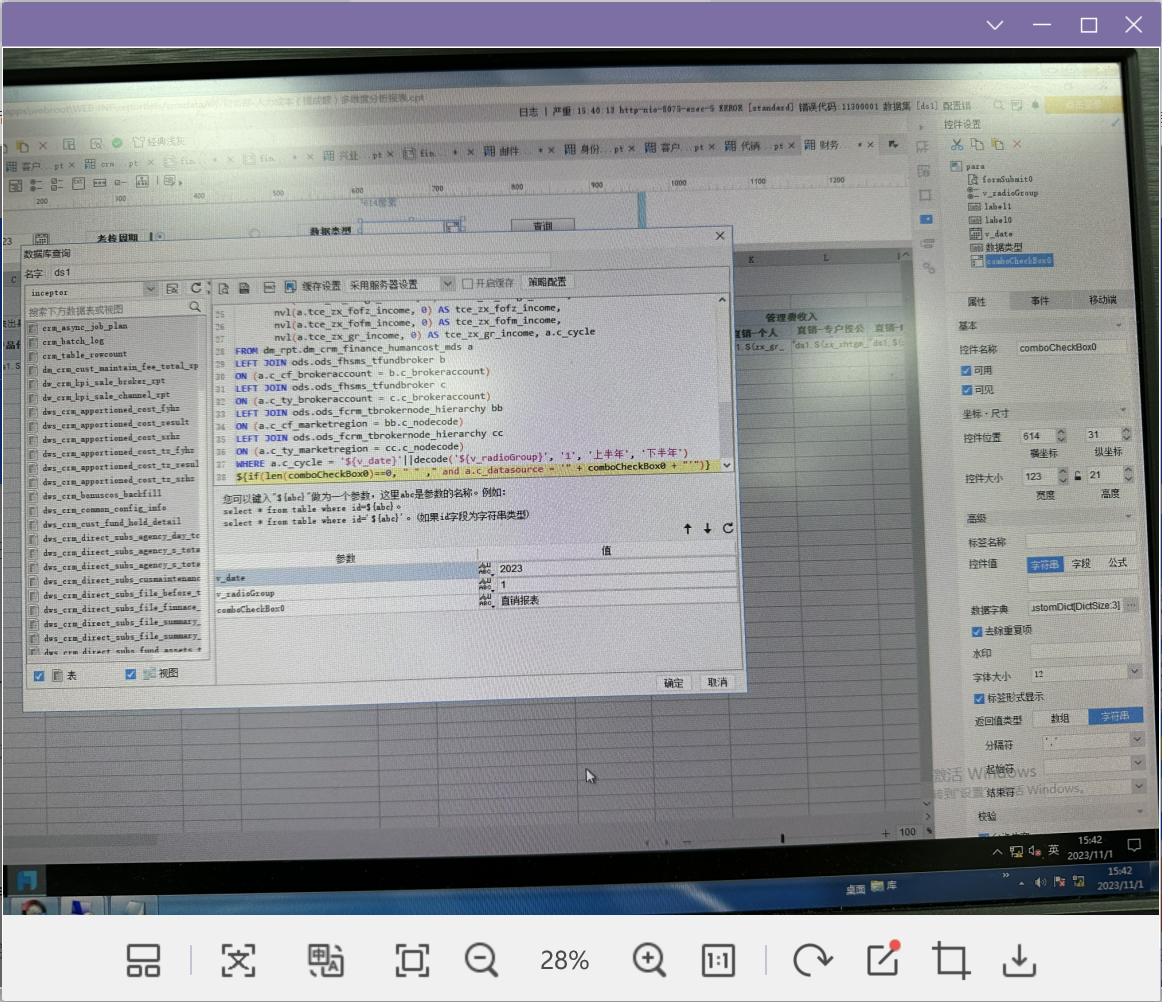
Task: Click the save icon in SQL toolbar
Action: [x=244, y=288]
